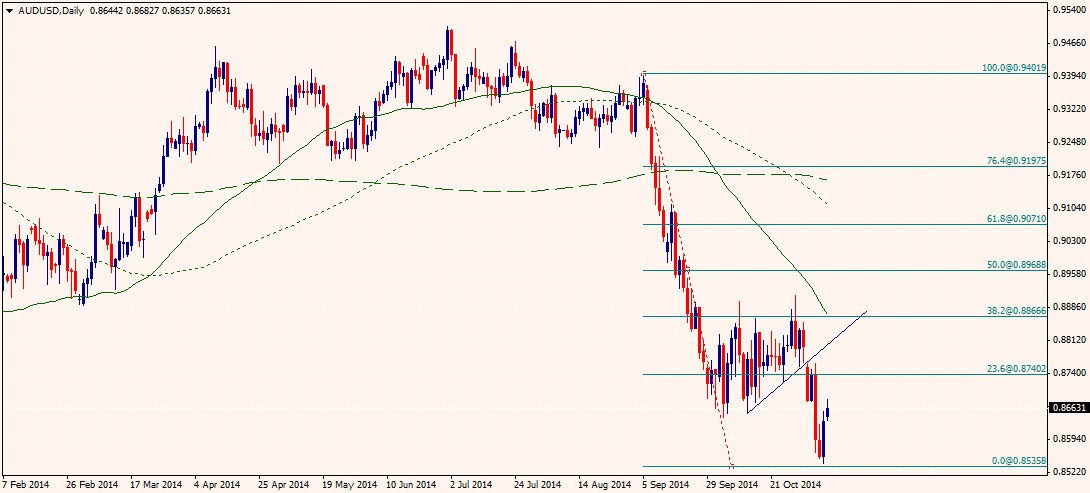Select the 0.85220 price axis label
The image size is (1090, 493).
pos(1068,471)
